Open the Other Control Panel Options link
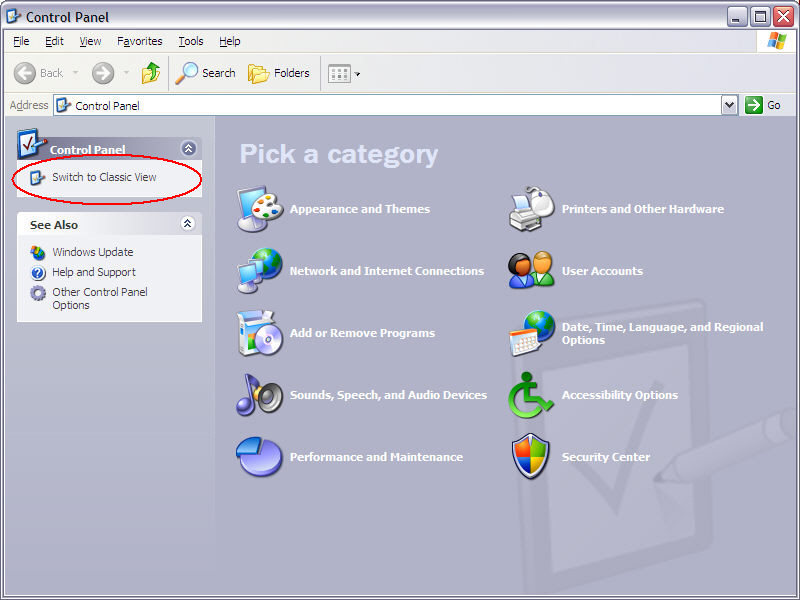The image size is (800, 600). click(x=100, y=298)
